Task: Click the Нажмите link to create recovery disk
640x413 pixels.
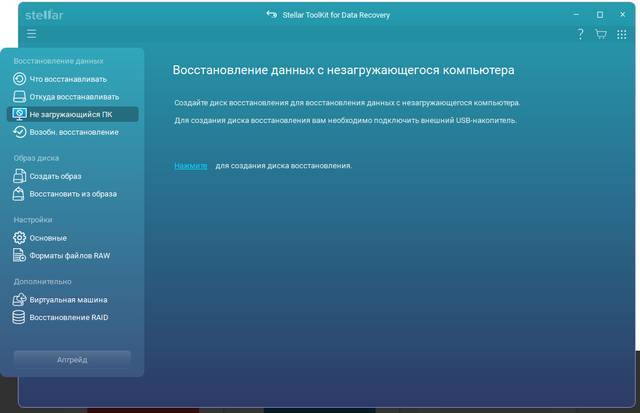Action: point(191,166)
